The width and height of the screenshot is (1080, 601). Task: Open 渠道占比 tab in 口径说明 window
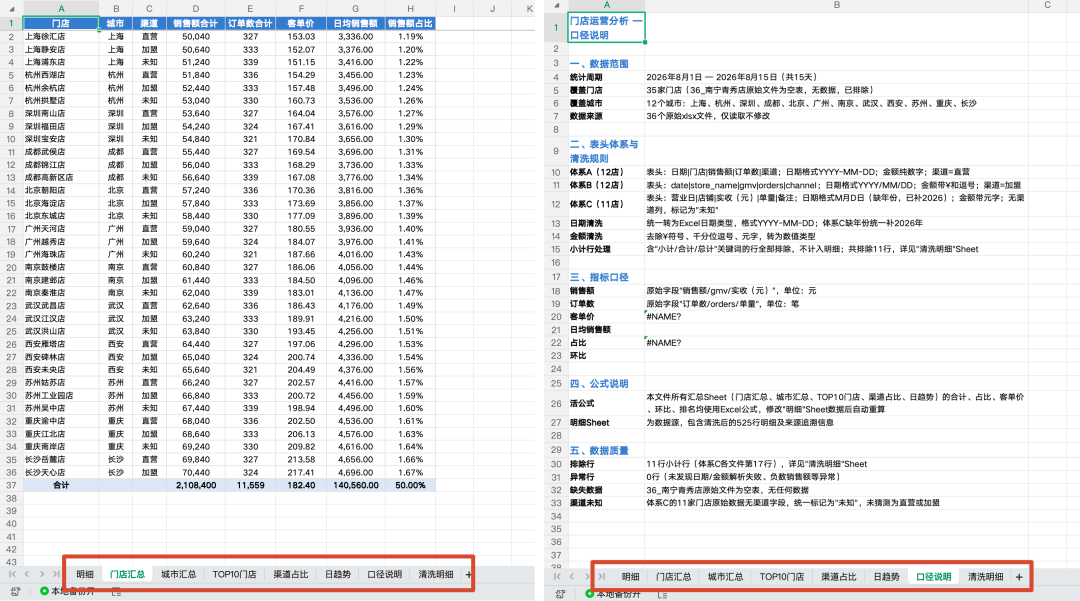click(x=839, y=577)
